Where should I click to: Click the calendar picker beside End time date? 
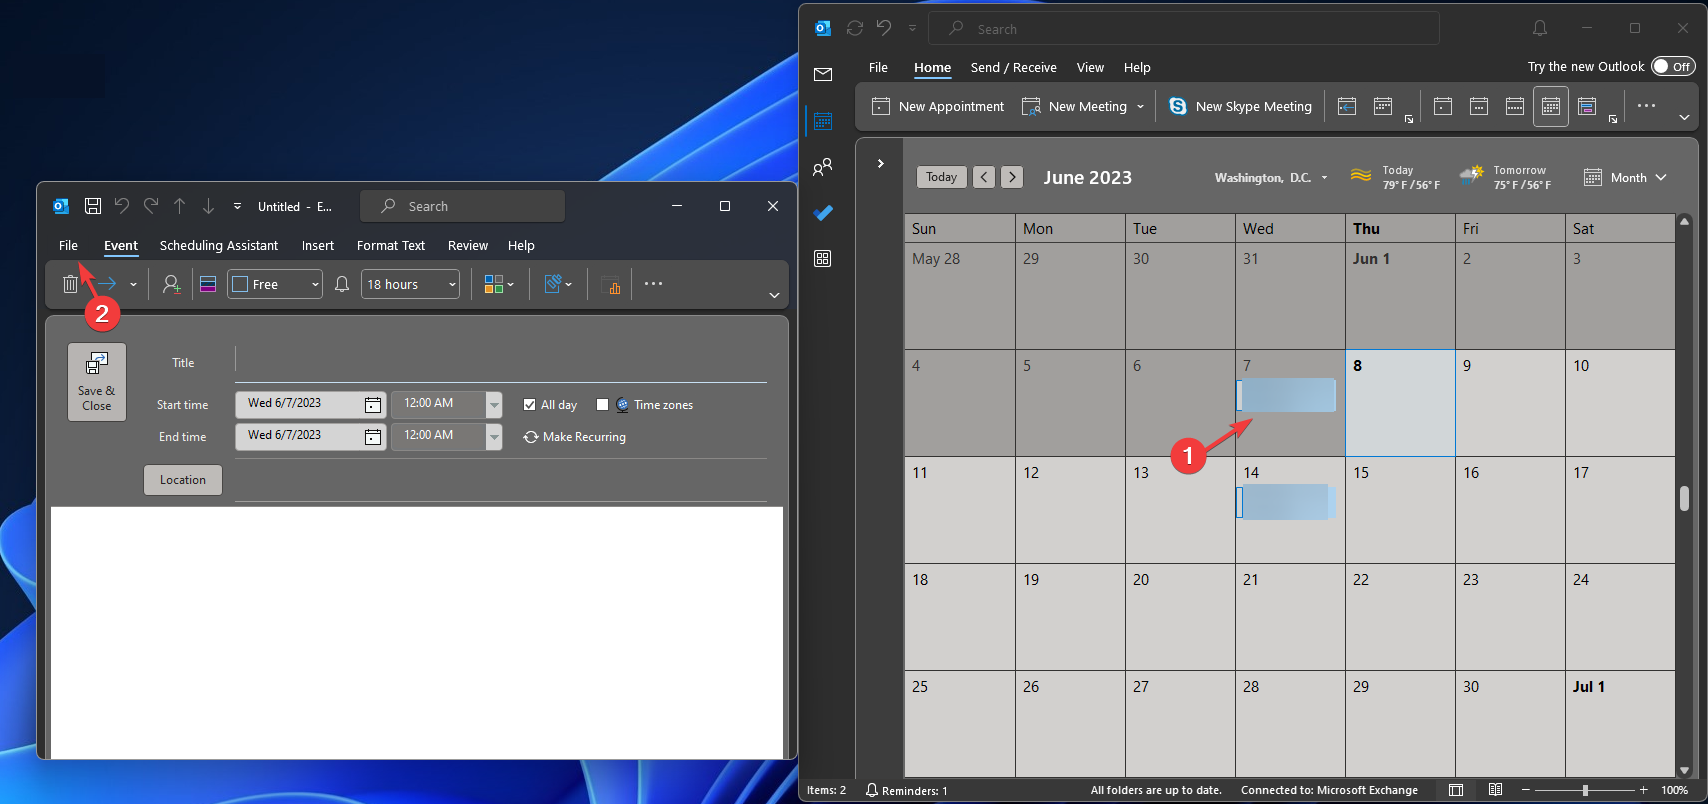tap(373, 436)
